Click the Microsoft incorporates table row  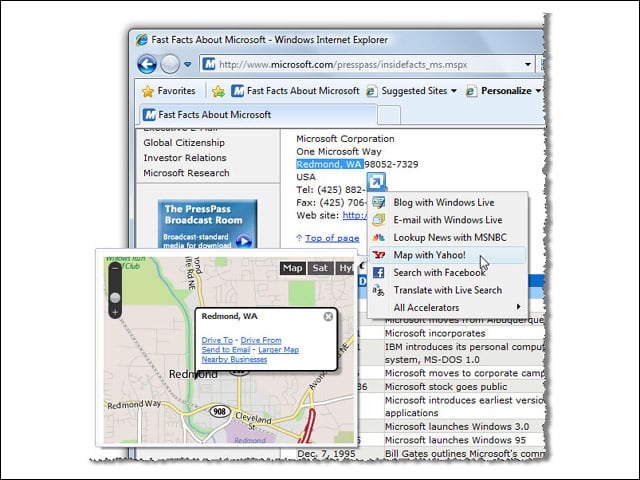(435, 333)
